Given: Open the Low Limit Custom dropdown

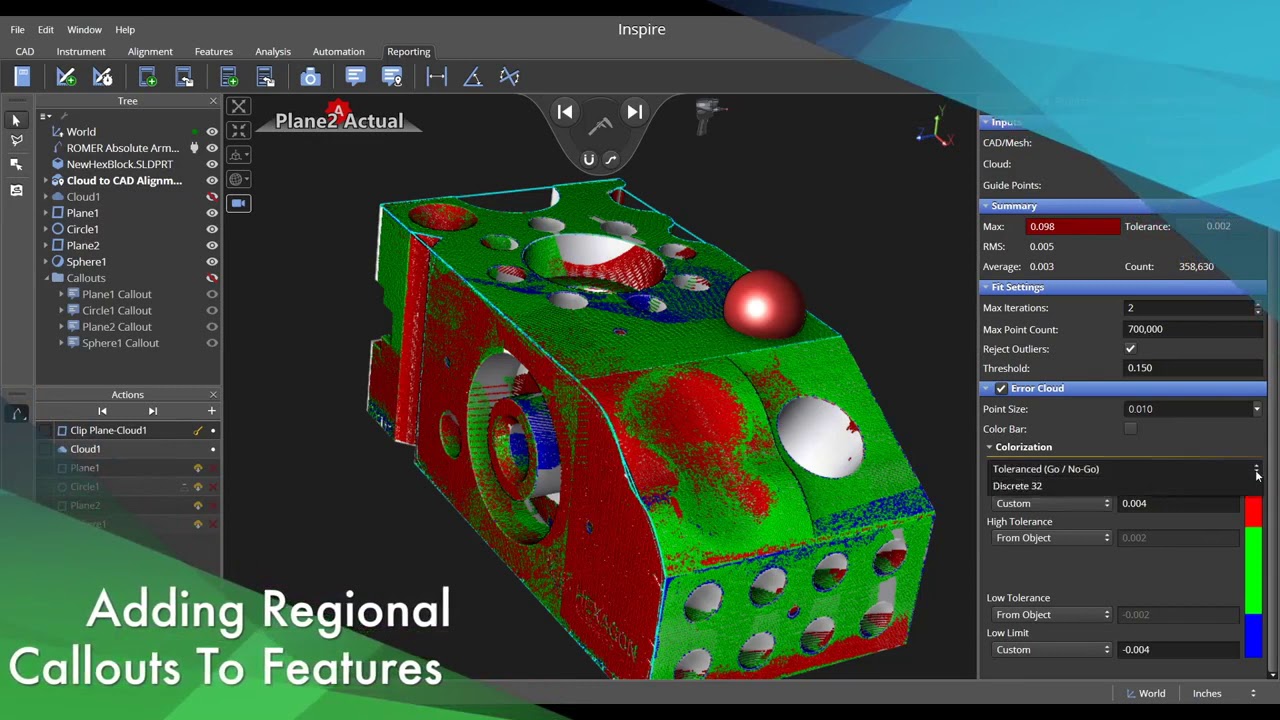Looking at the screenshot, I should 1051,650.
